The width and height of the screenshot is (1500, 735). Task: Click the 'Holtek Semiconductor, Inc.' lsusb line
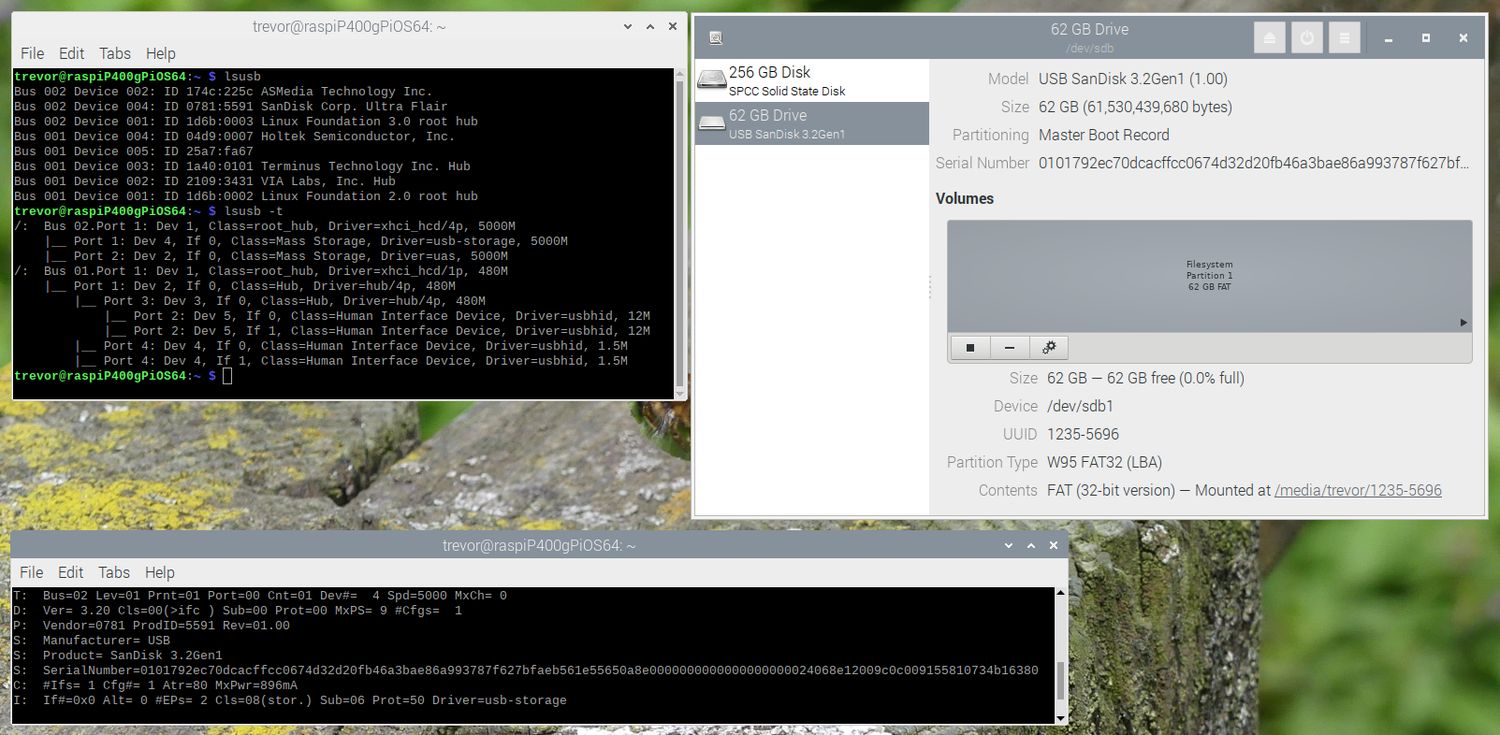(235, 136)
